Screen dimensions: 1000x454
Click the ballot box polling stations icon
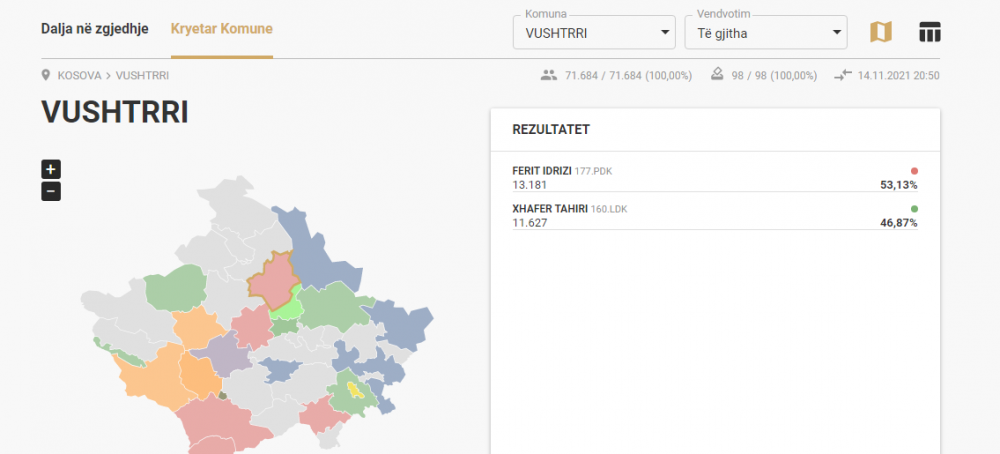[x=718, y=75]
